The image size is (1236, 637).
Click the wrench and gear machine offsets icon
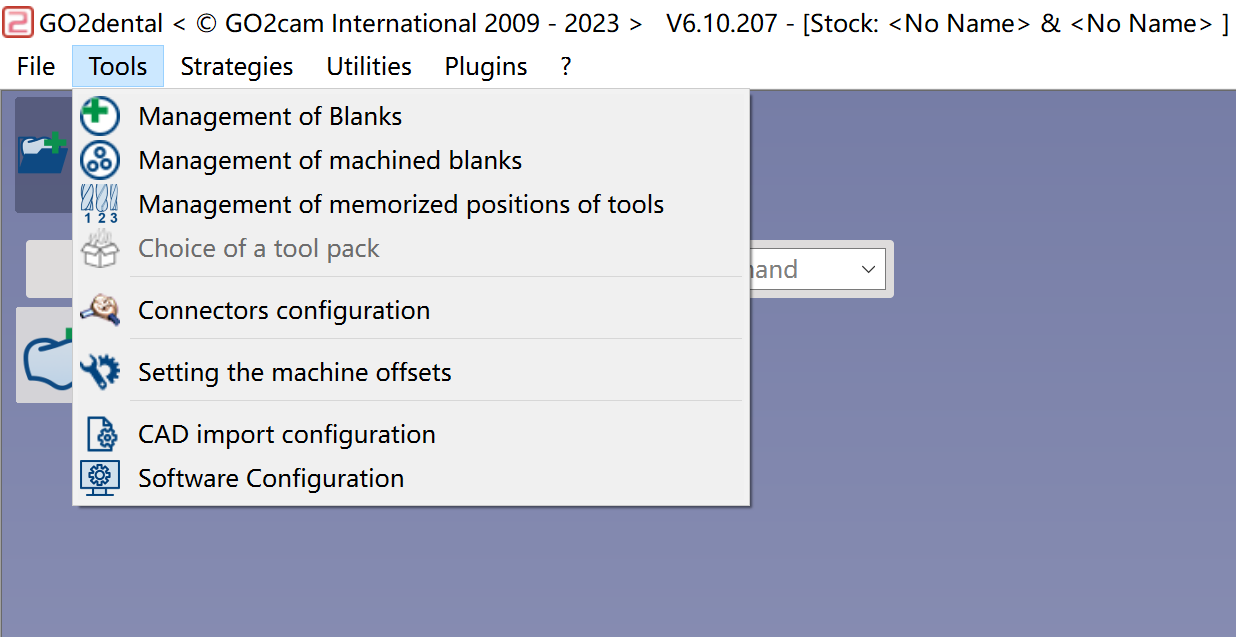[x=99, y=372]
